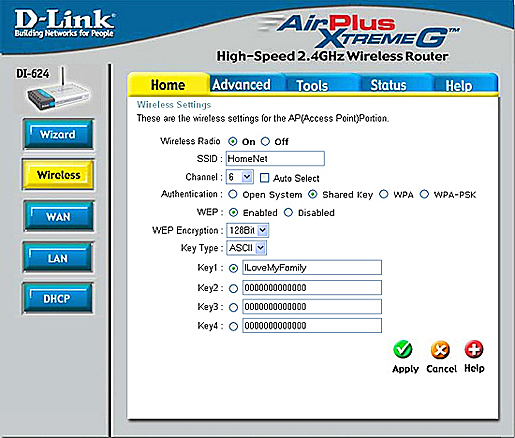Click the Cancel text label
515x438 pixels.
[441, 369]
